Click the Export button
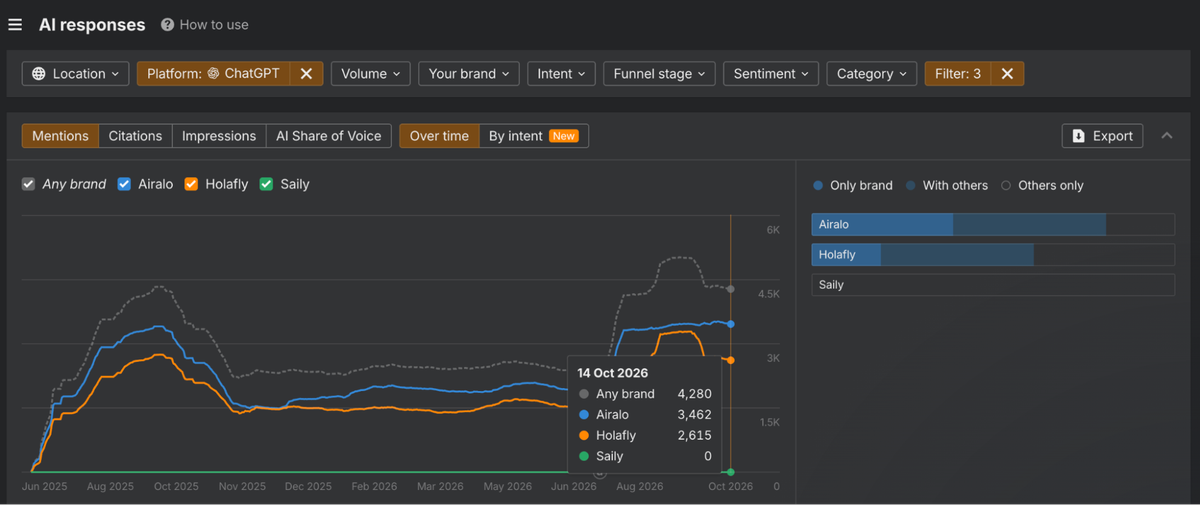This screenshot has width=1200, height=505. coord(1102,136)
